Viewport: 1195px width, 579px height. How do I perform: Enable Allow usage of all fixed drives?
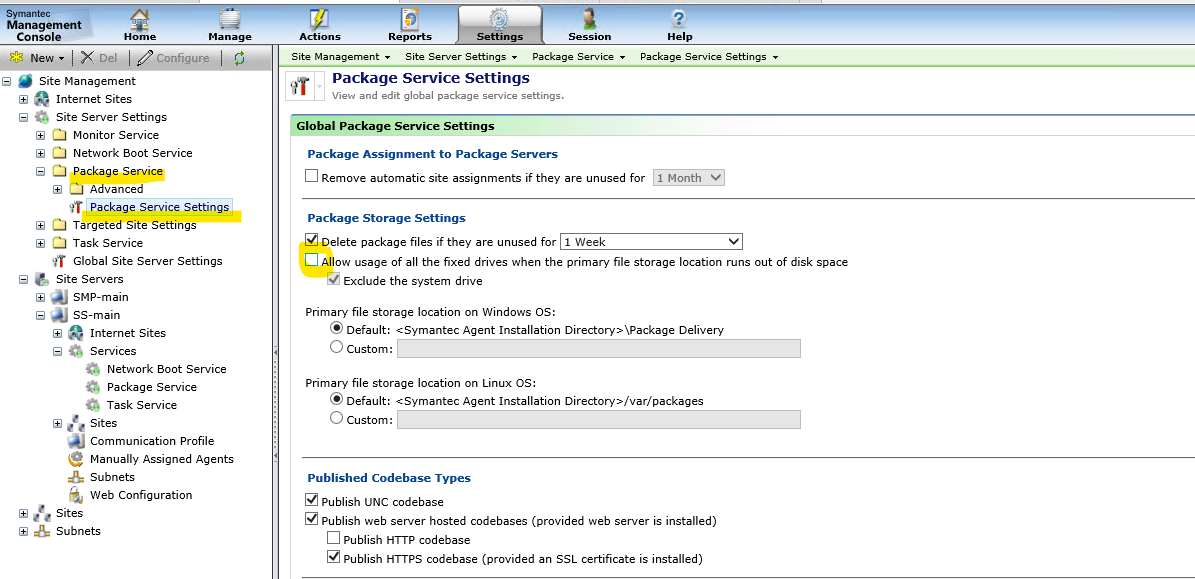click(x=311, y=261)
